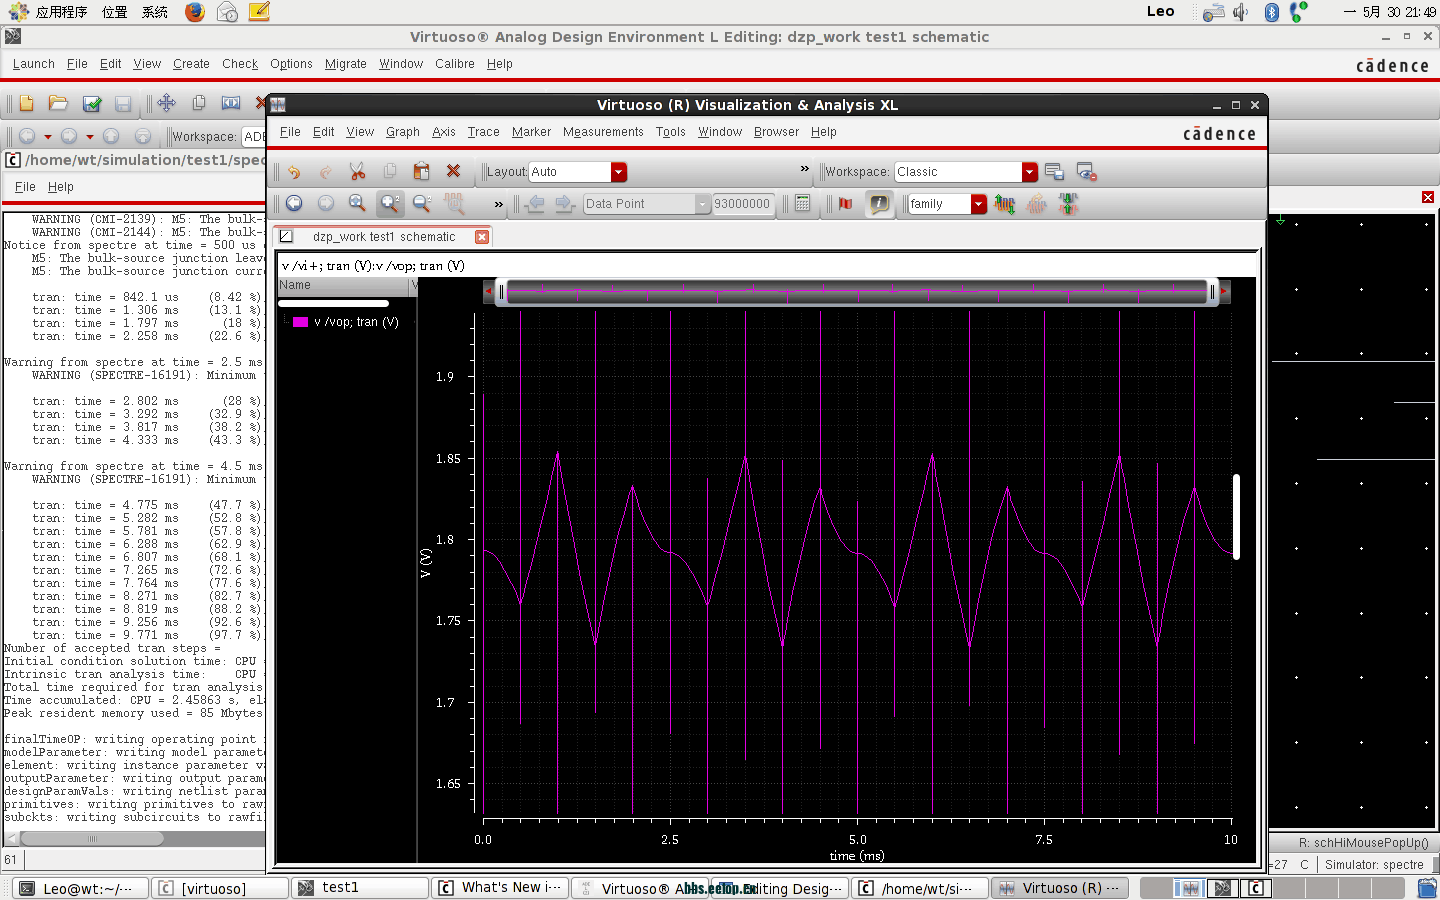Screen dimensions: 1440x900
Task: Click the Copy icon in schematic toolbar
Action: [199, 103]
